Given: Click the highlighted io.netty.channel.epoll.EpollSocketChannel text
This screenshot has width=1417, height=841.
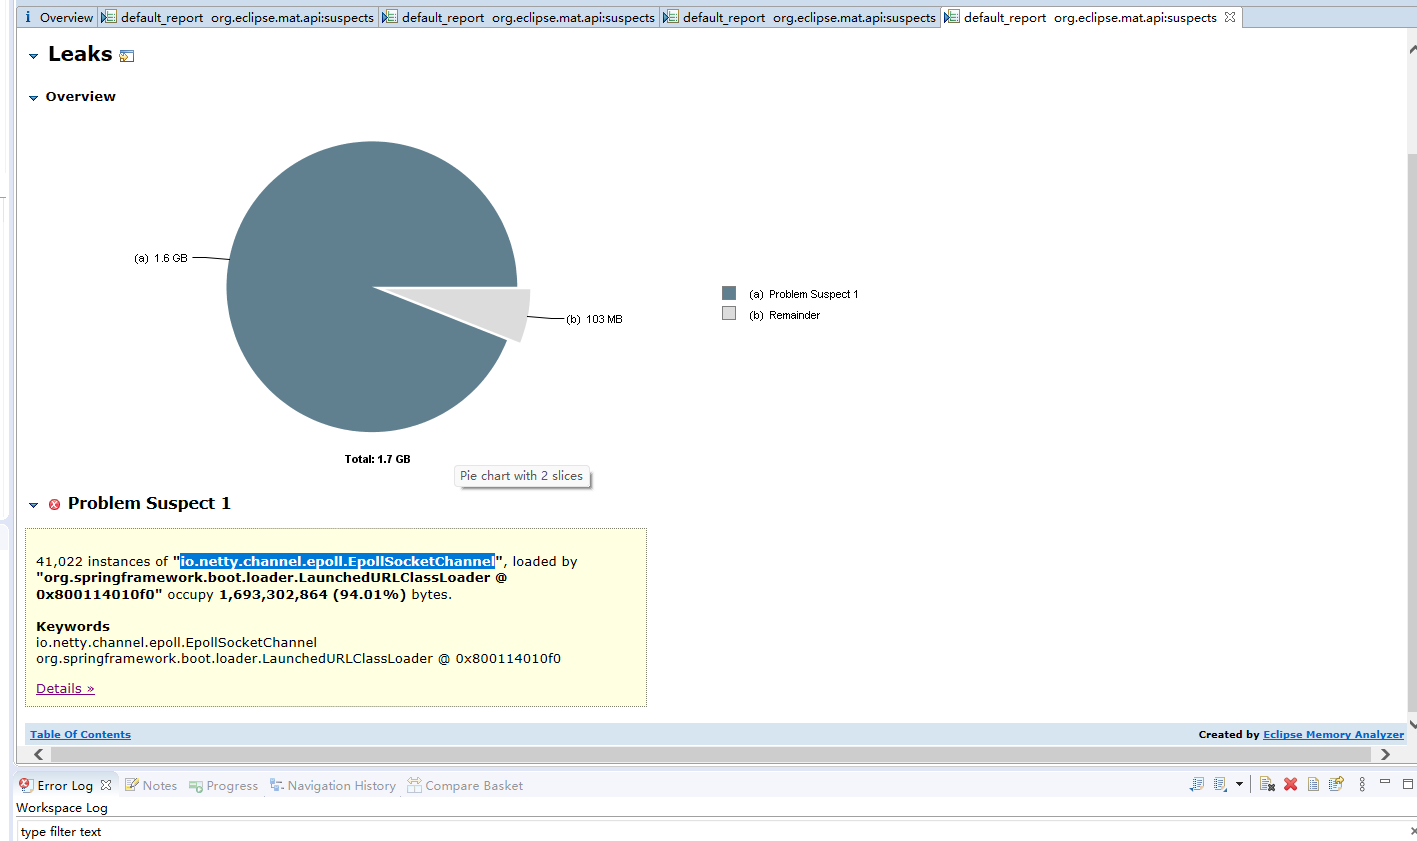Looking at the screenshot, I should point(337,561).
